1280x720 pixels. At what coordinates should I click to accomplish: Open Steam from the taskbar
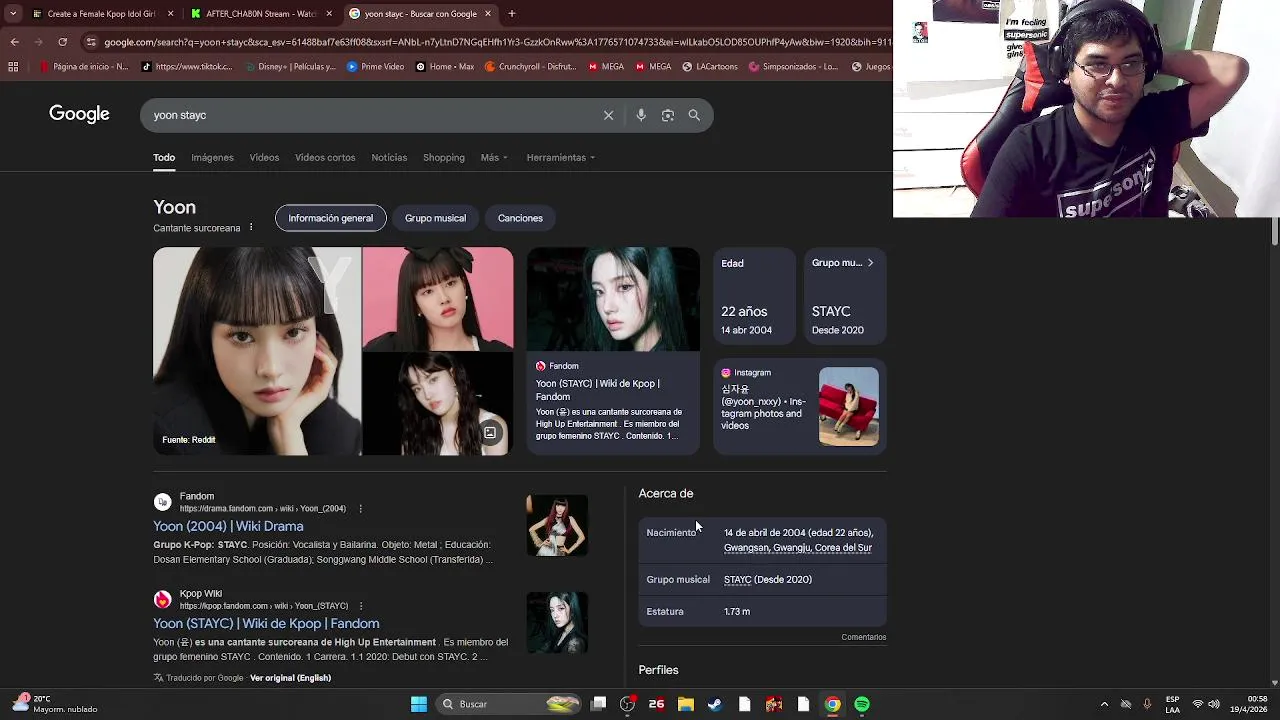(715, 704)
